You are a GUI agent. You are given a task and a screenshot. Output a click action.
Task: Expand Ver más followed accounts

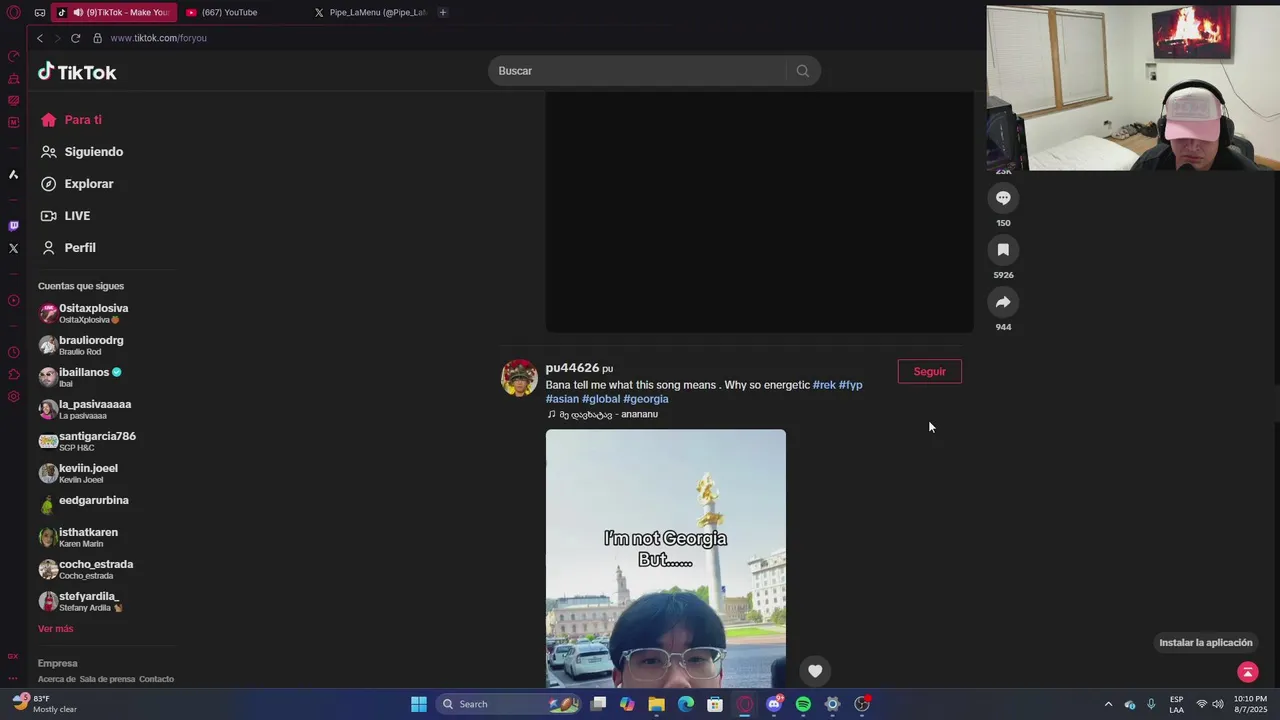(x=56, y=629)
